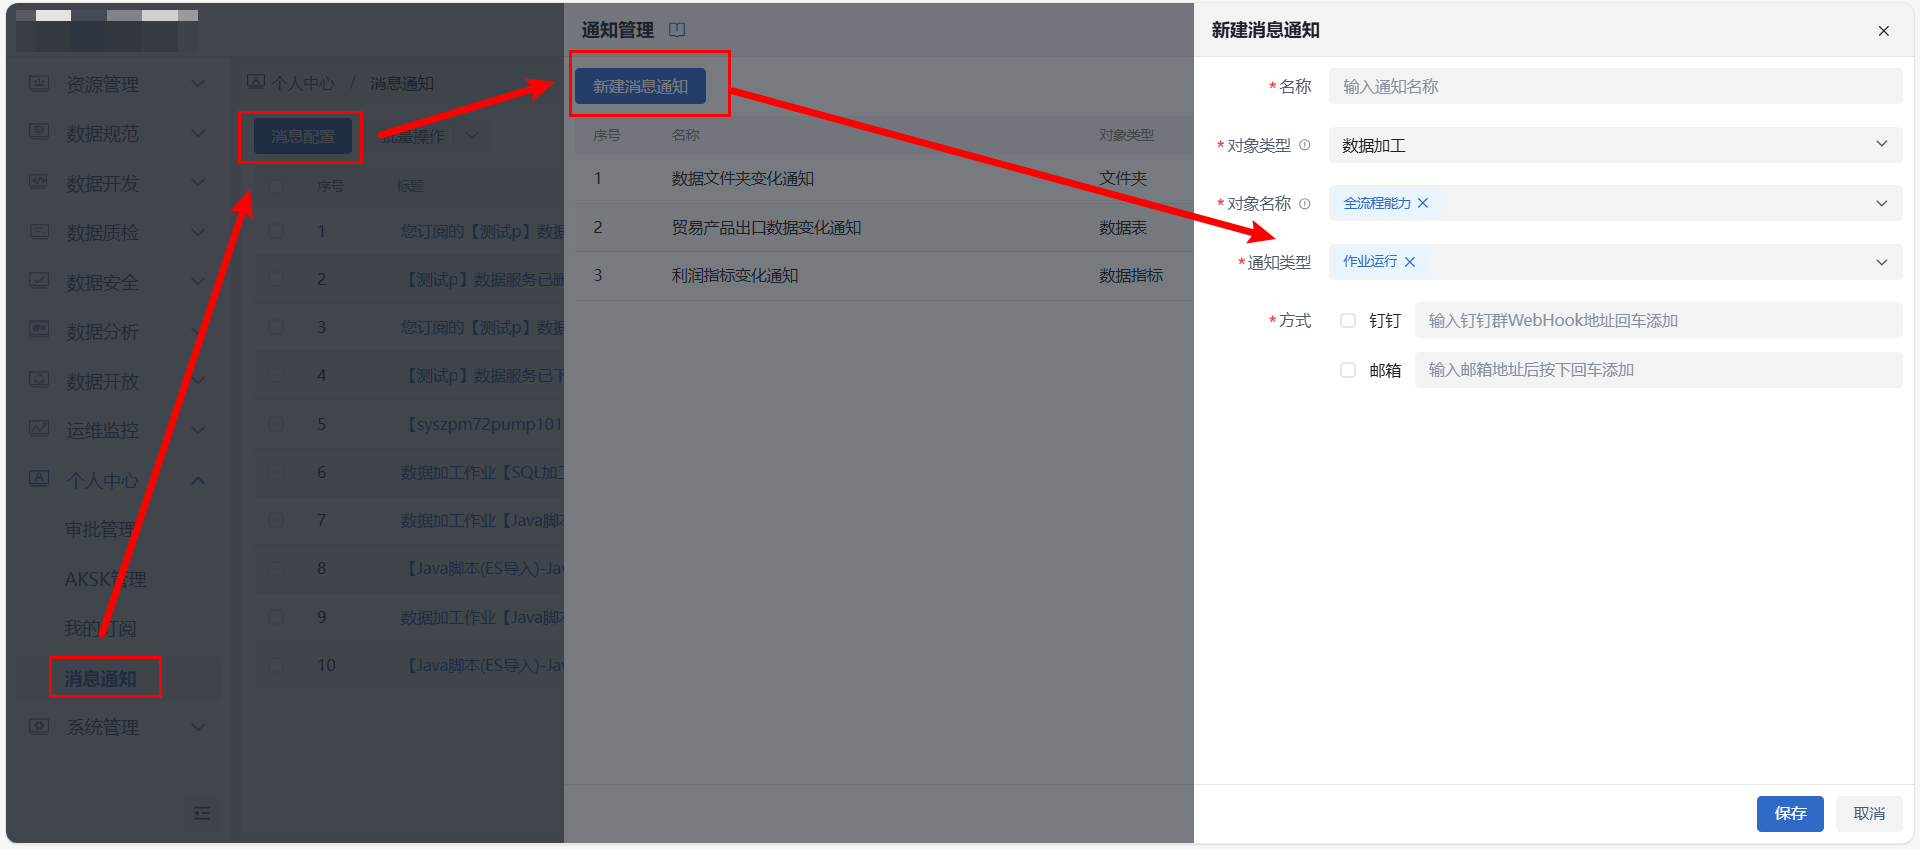Click the sidebar collapse icon at bottom

tap(202, 813)
